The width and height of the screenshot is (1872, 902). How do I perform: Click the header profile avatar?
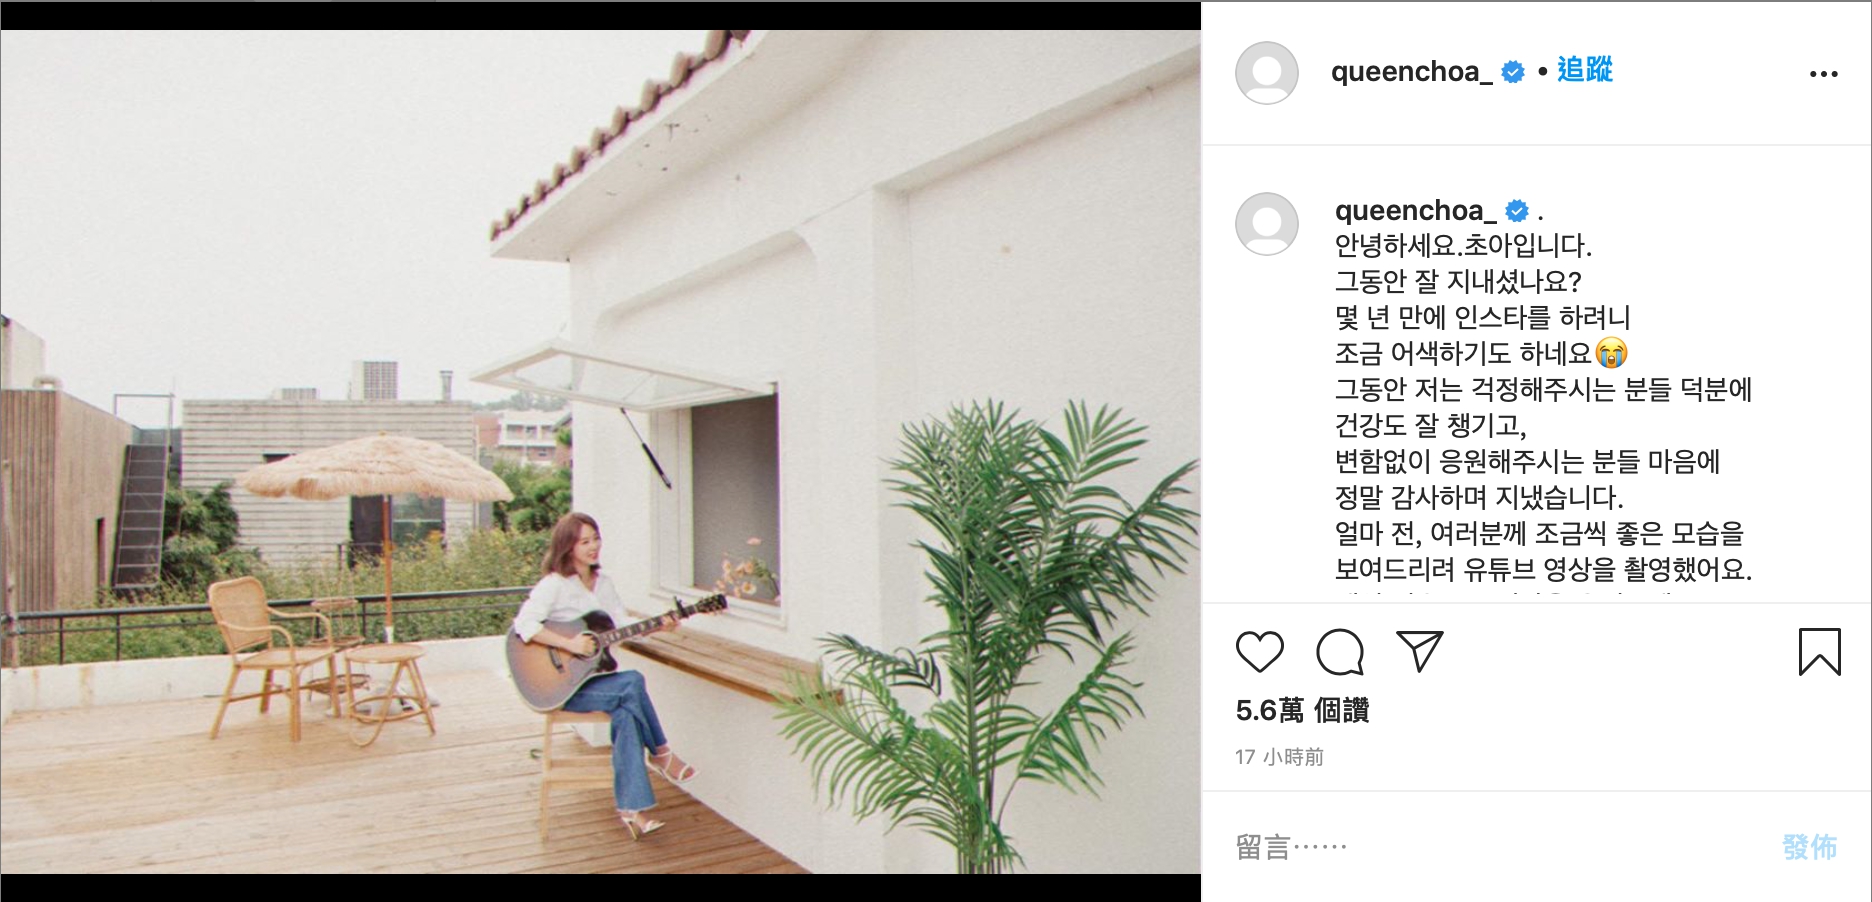(x=1267, y=73)
